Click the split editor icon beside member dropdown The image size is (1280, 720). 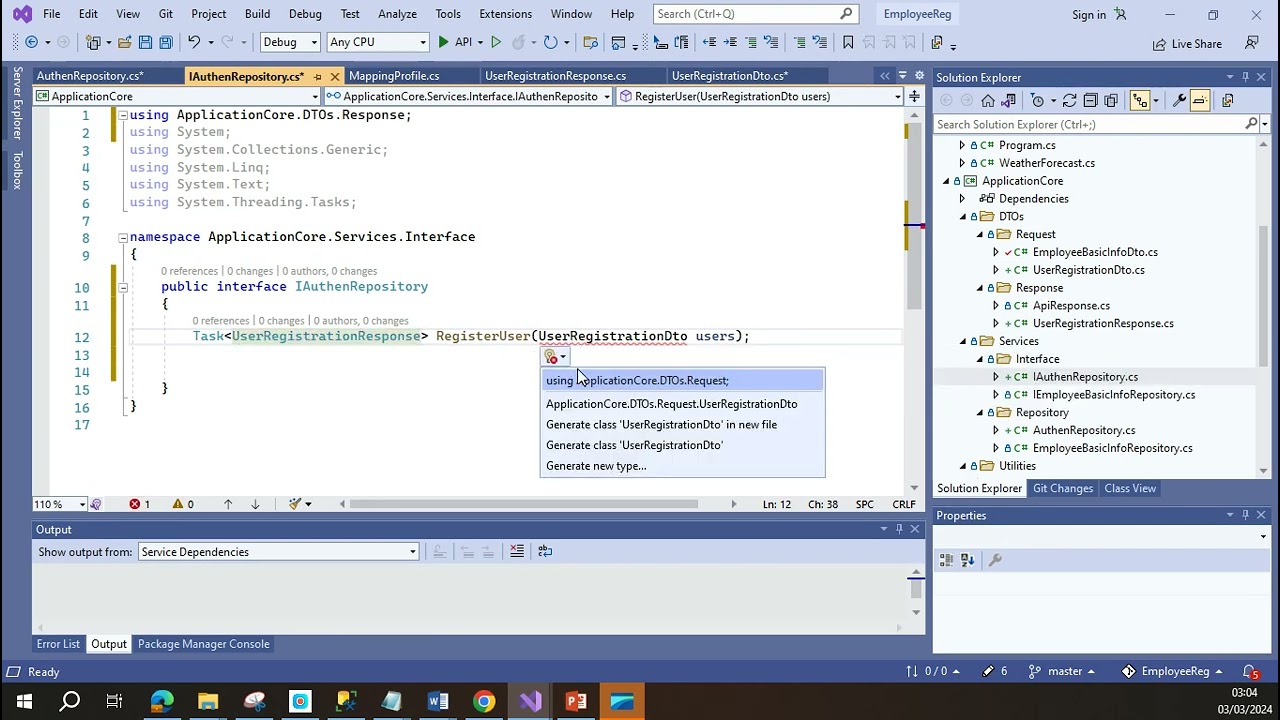[x=914, y=96]
